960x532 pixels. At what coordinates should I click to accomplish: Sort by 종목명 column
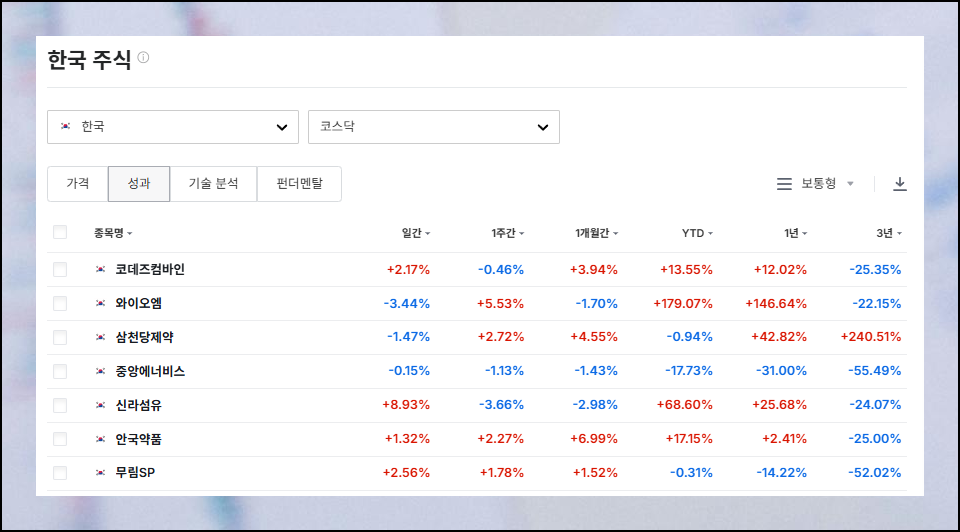(x=113, y=233)
